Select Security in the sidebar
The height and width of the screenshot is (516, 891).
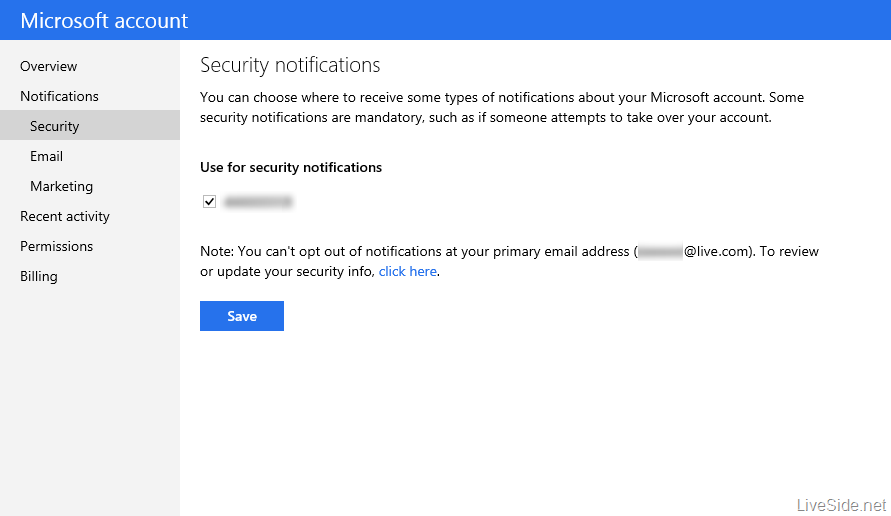(90, 126)
